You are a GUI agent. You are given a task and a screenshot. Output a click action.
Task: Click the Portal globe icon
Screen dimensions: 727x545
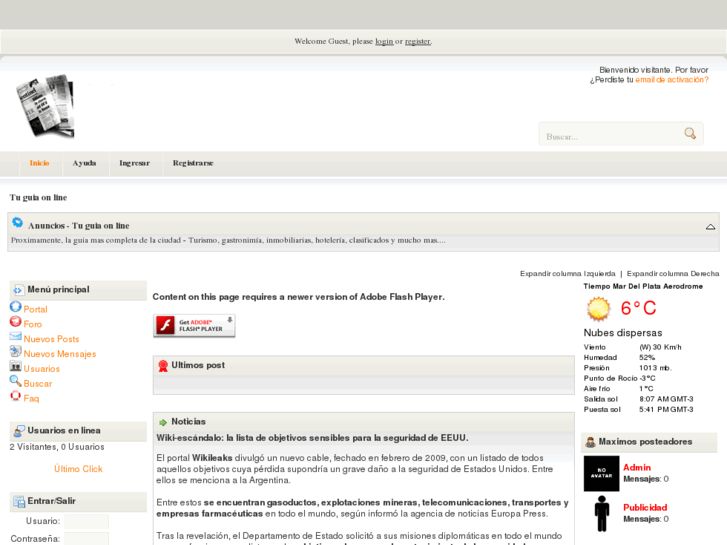[16, 307]
